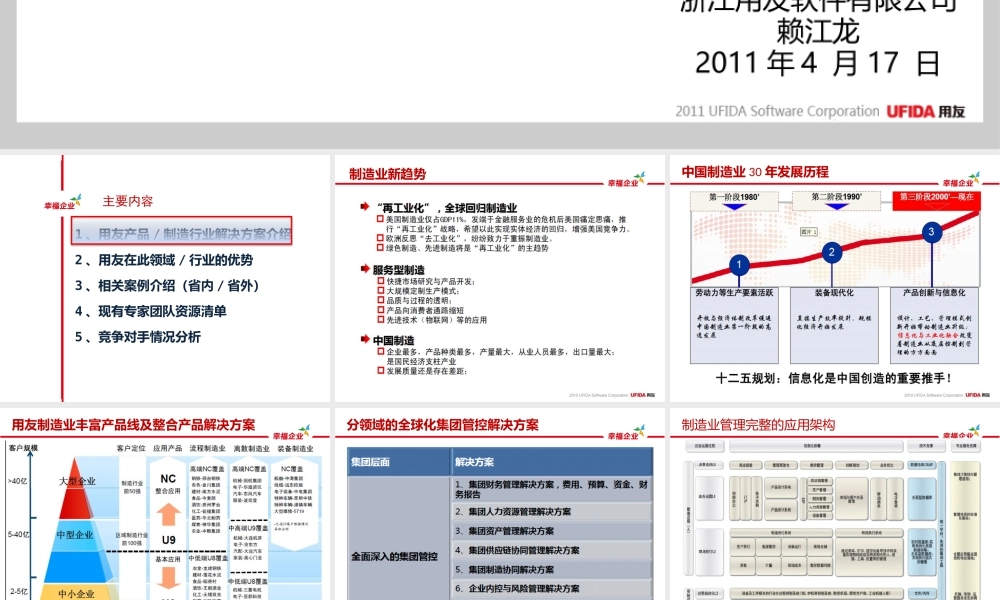
Task: Click the 主要内容 heading
Action: click(128, 201)
